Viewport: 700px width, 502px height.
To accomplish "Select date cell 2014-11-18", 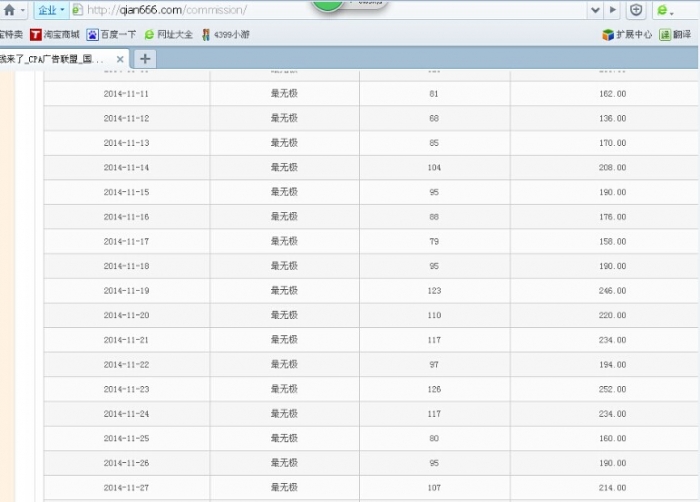I will click(126, 266).
